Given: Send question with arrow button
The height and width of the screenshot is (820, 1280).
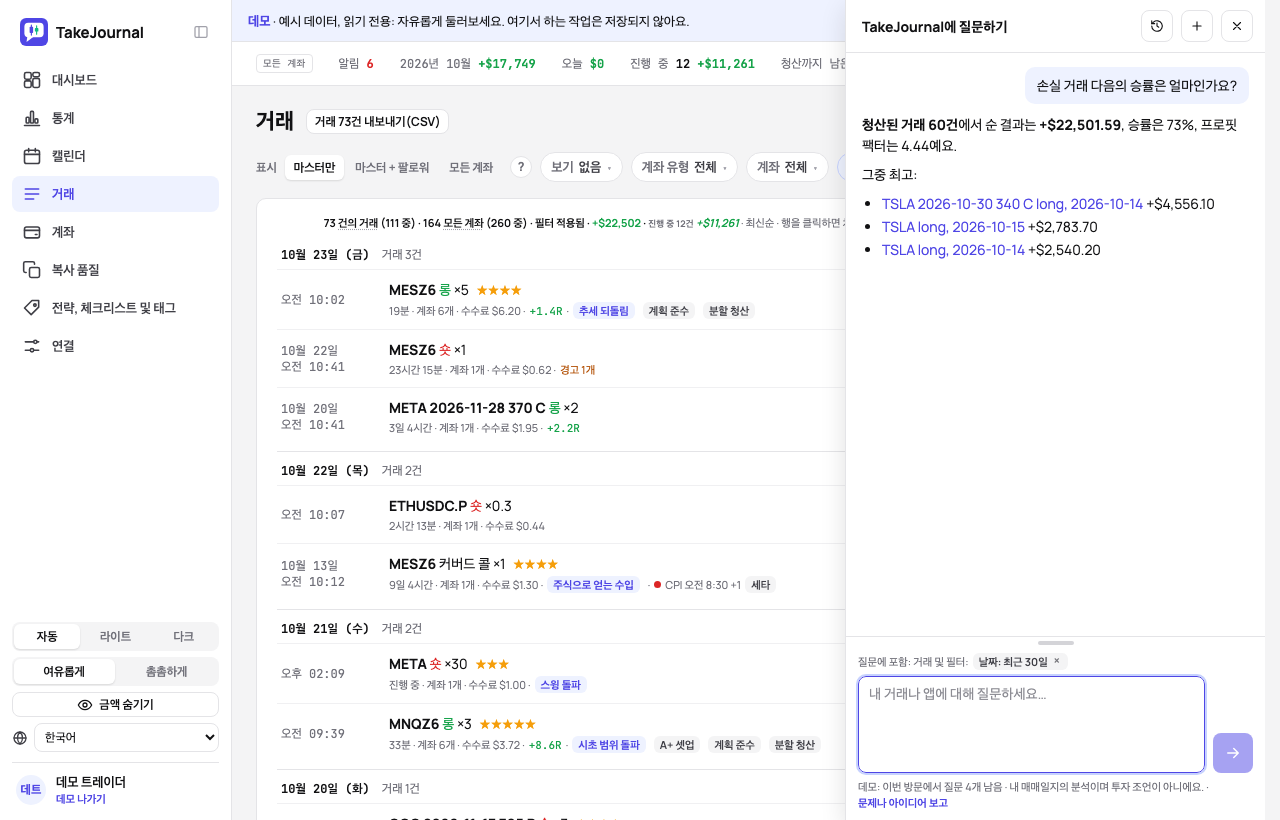Looking at the screenshot, I should (1233, 753).
